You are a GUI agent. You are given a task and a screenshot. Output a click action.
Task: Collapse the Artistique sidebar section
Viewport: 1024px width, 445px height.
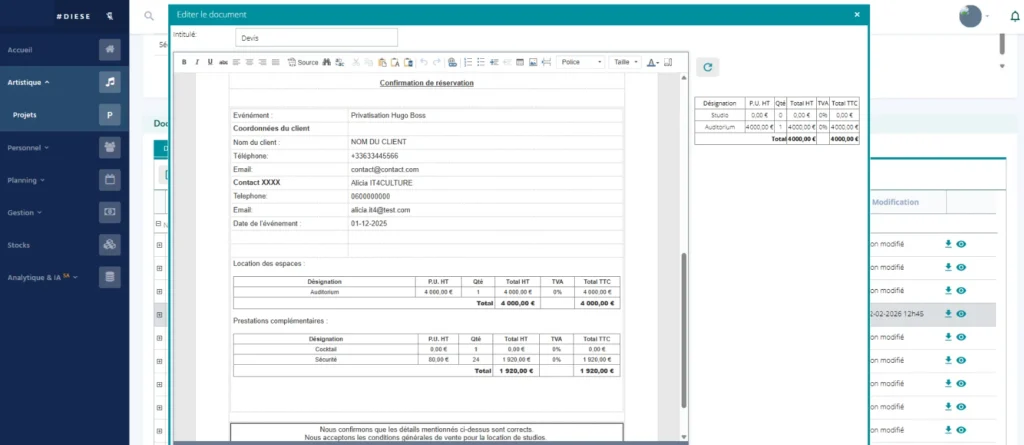(x=29, y=82)
